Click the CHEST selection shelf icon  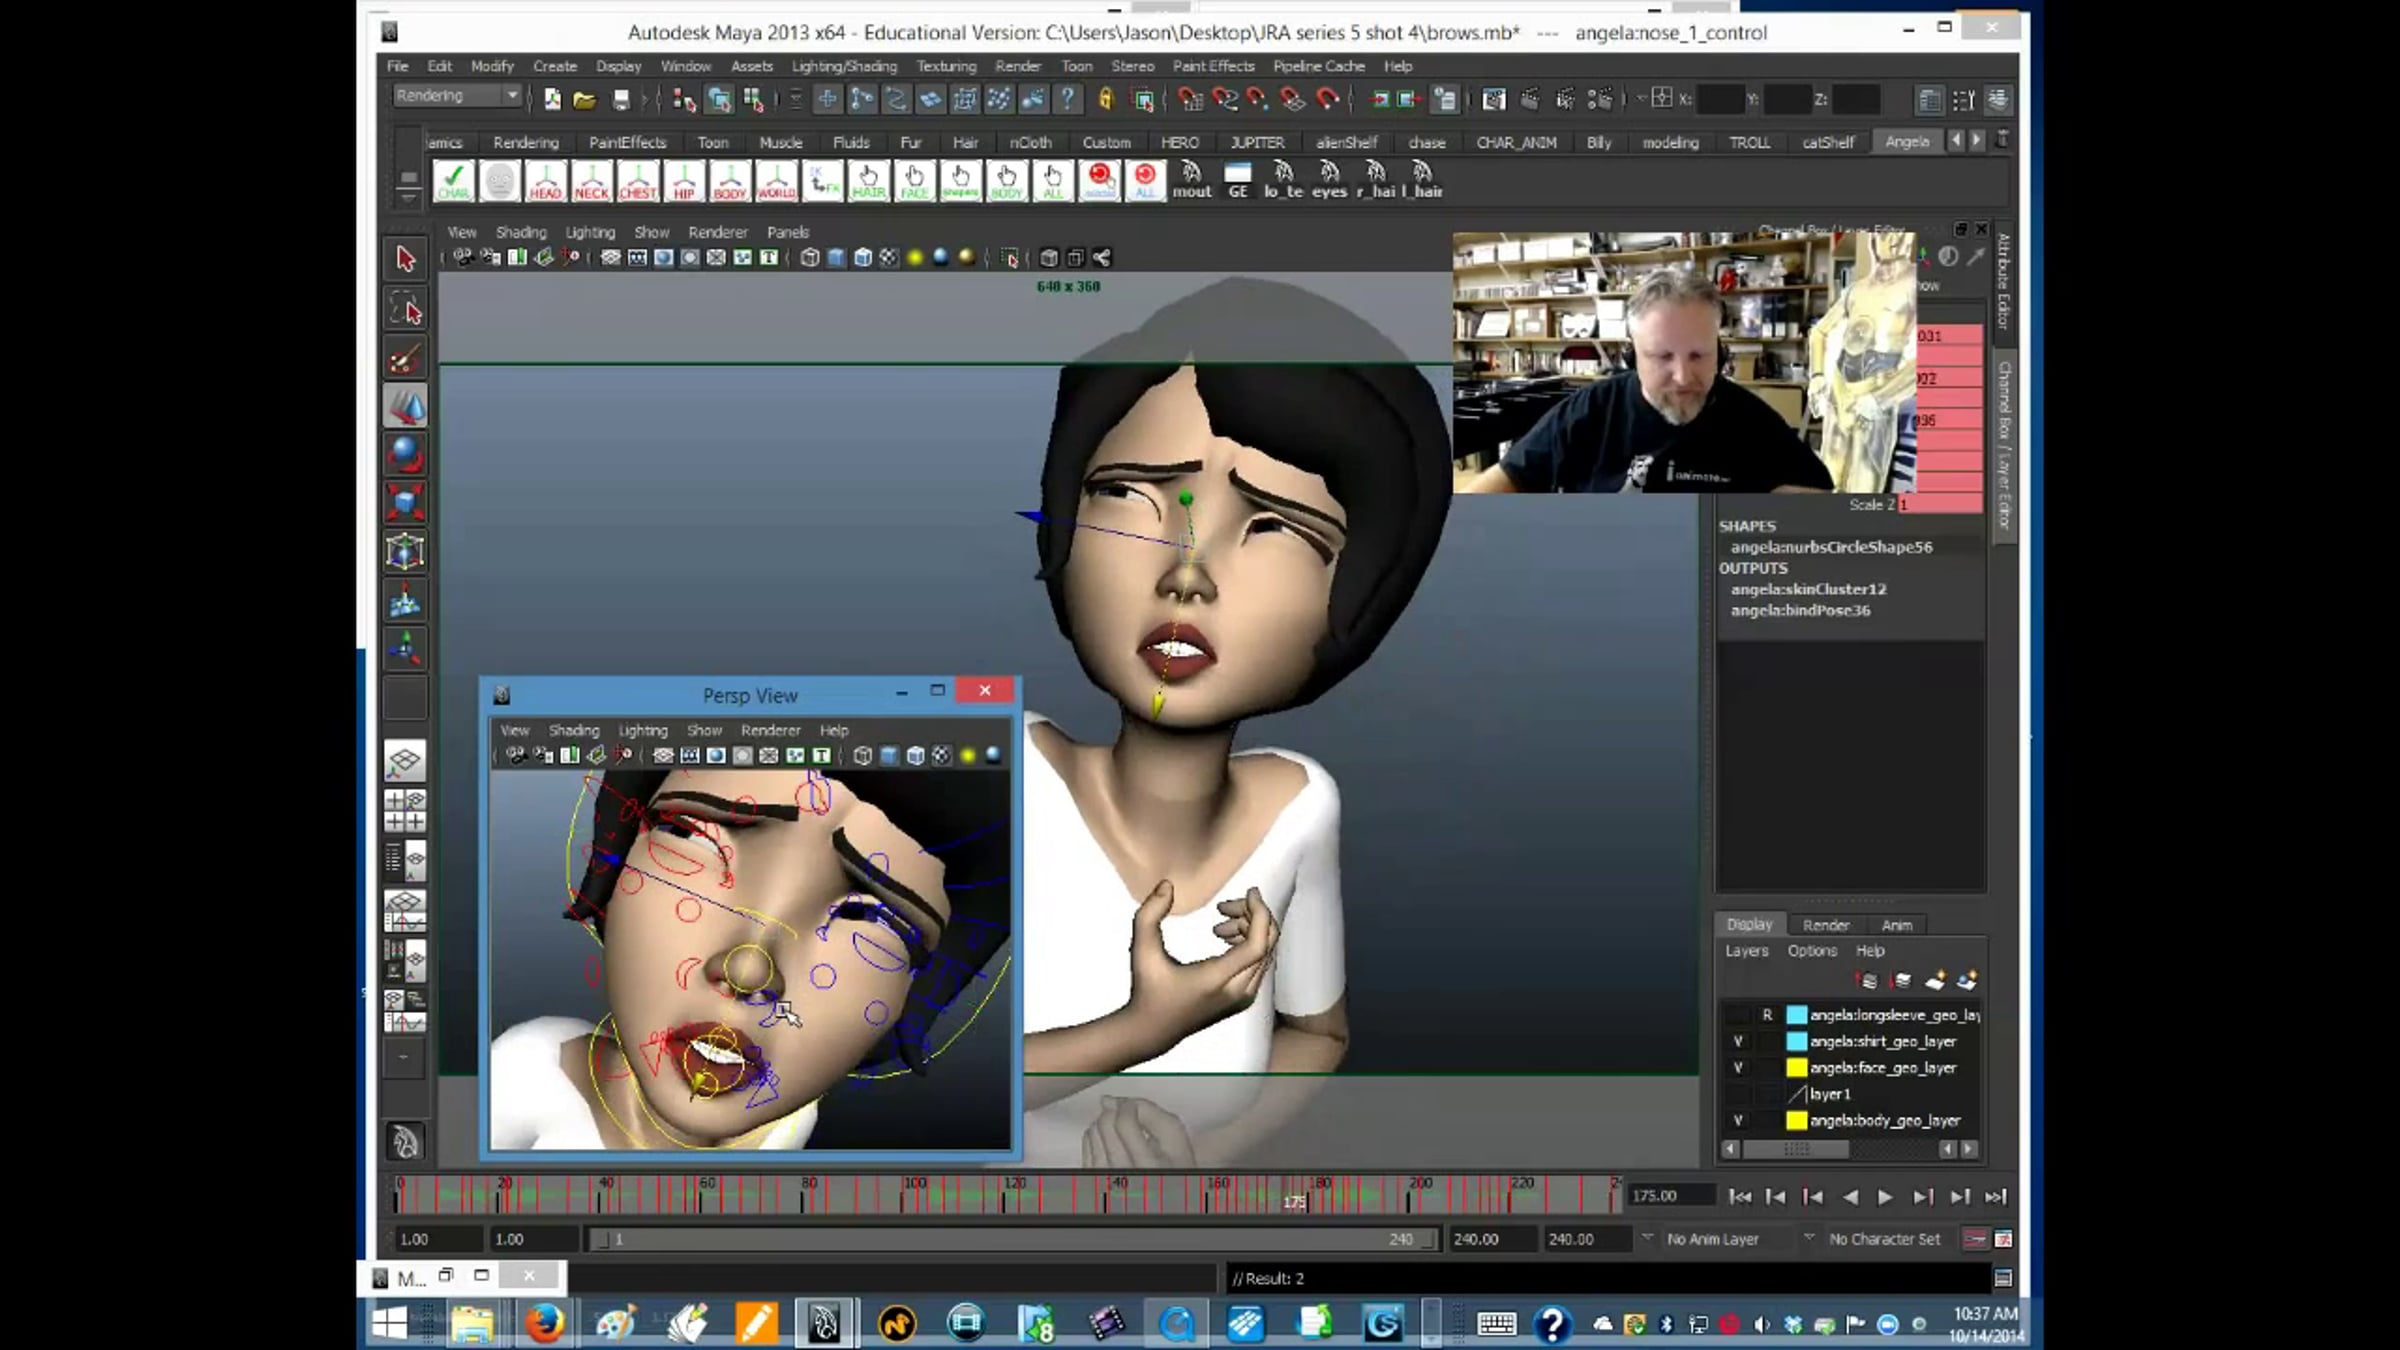tap(638, 181)
